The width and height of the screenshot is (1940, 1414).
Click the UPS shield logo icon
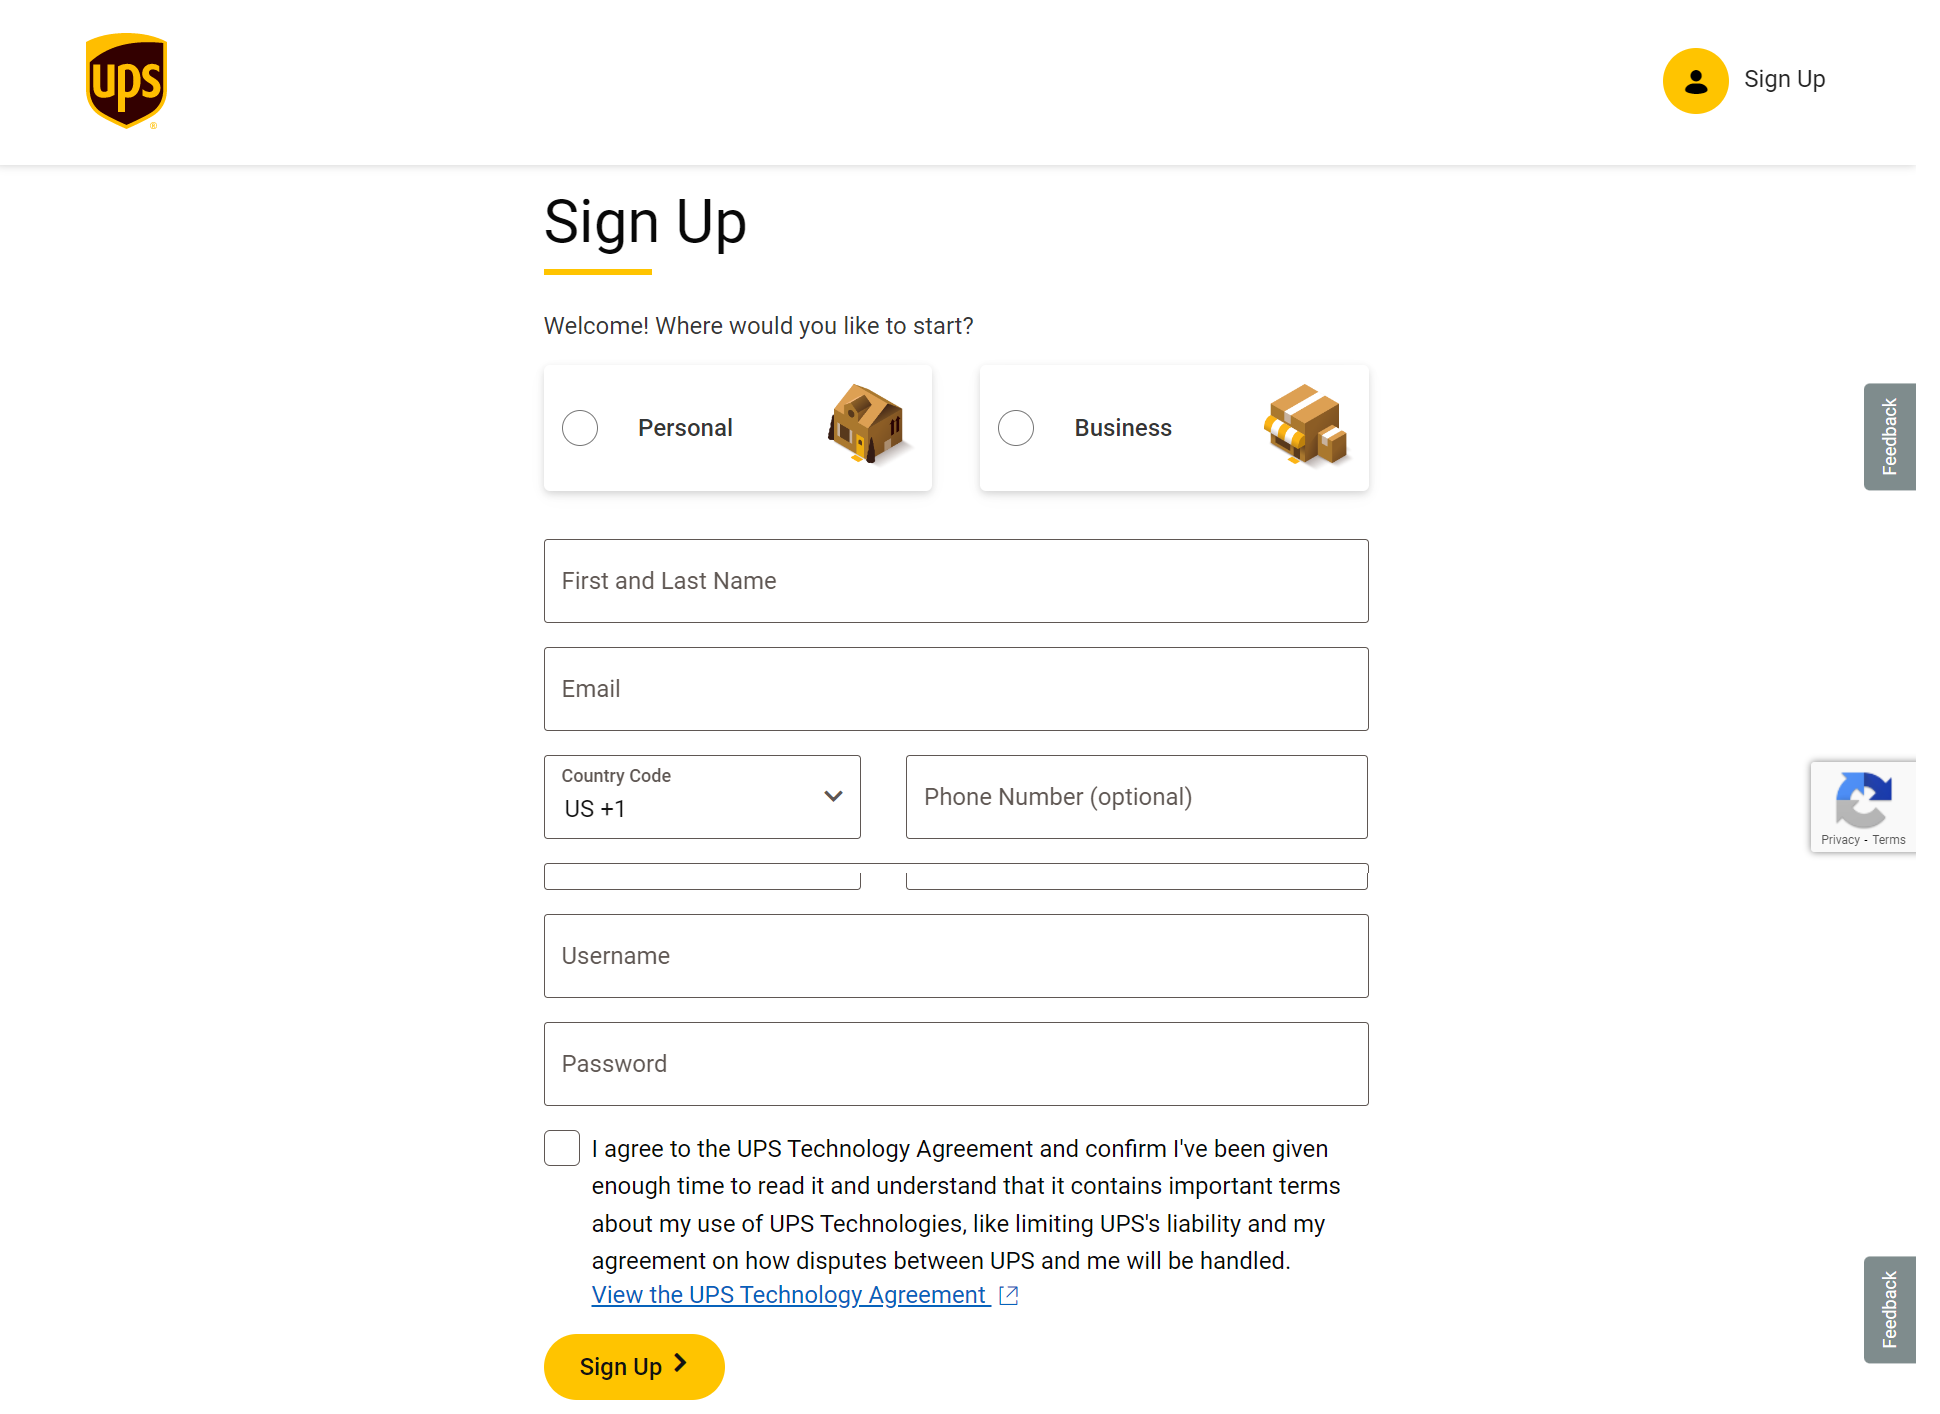click(x=125, y=80)
